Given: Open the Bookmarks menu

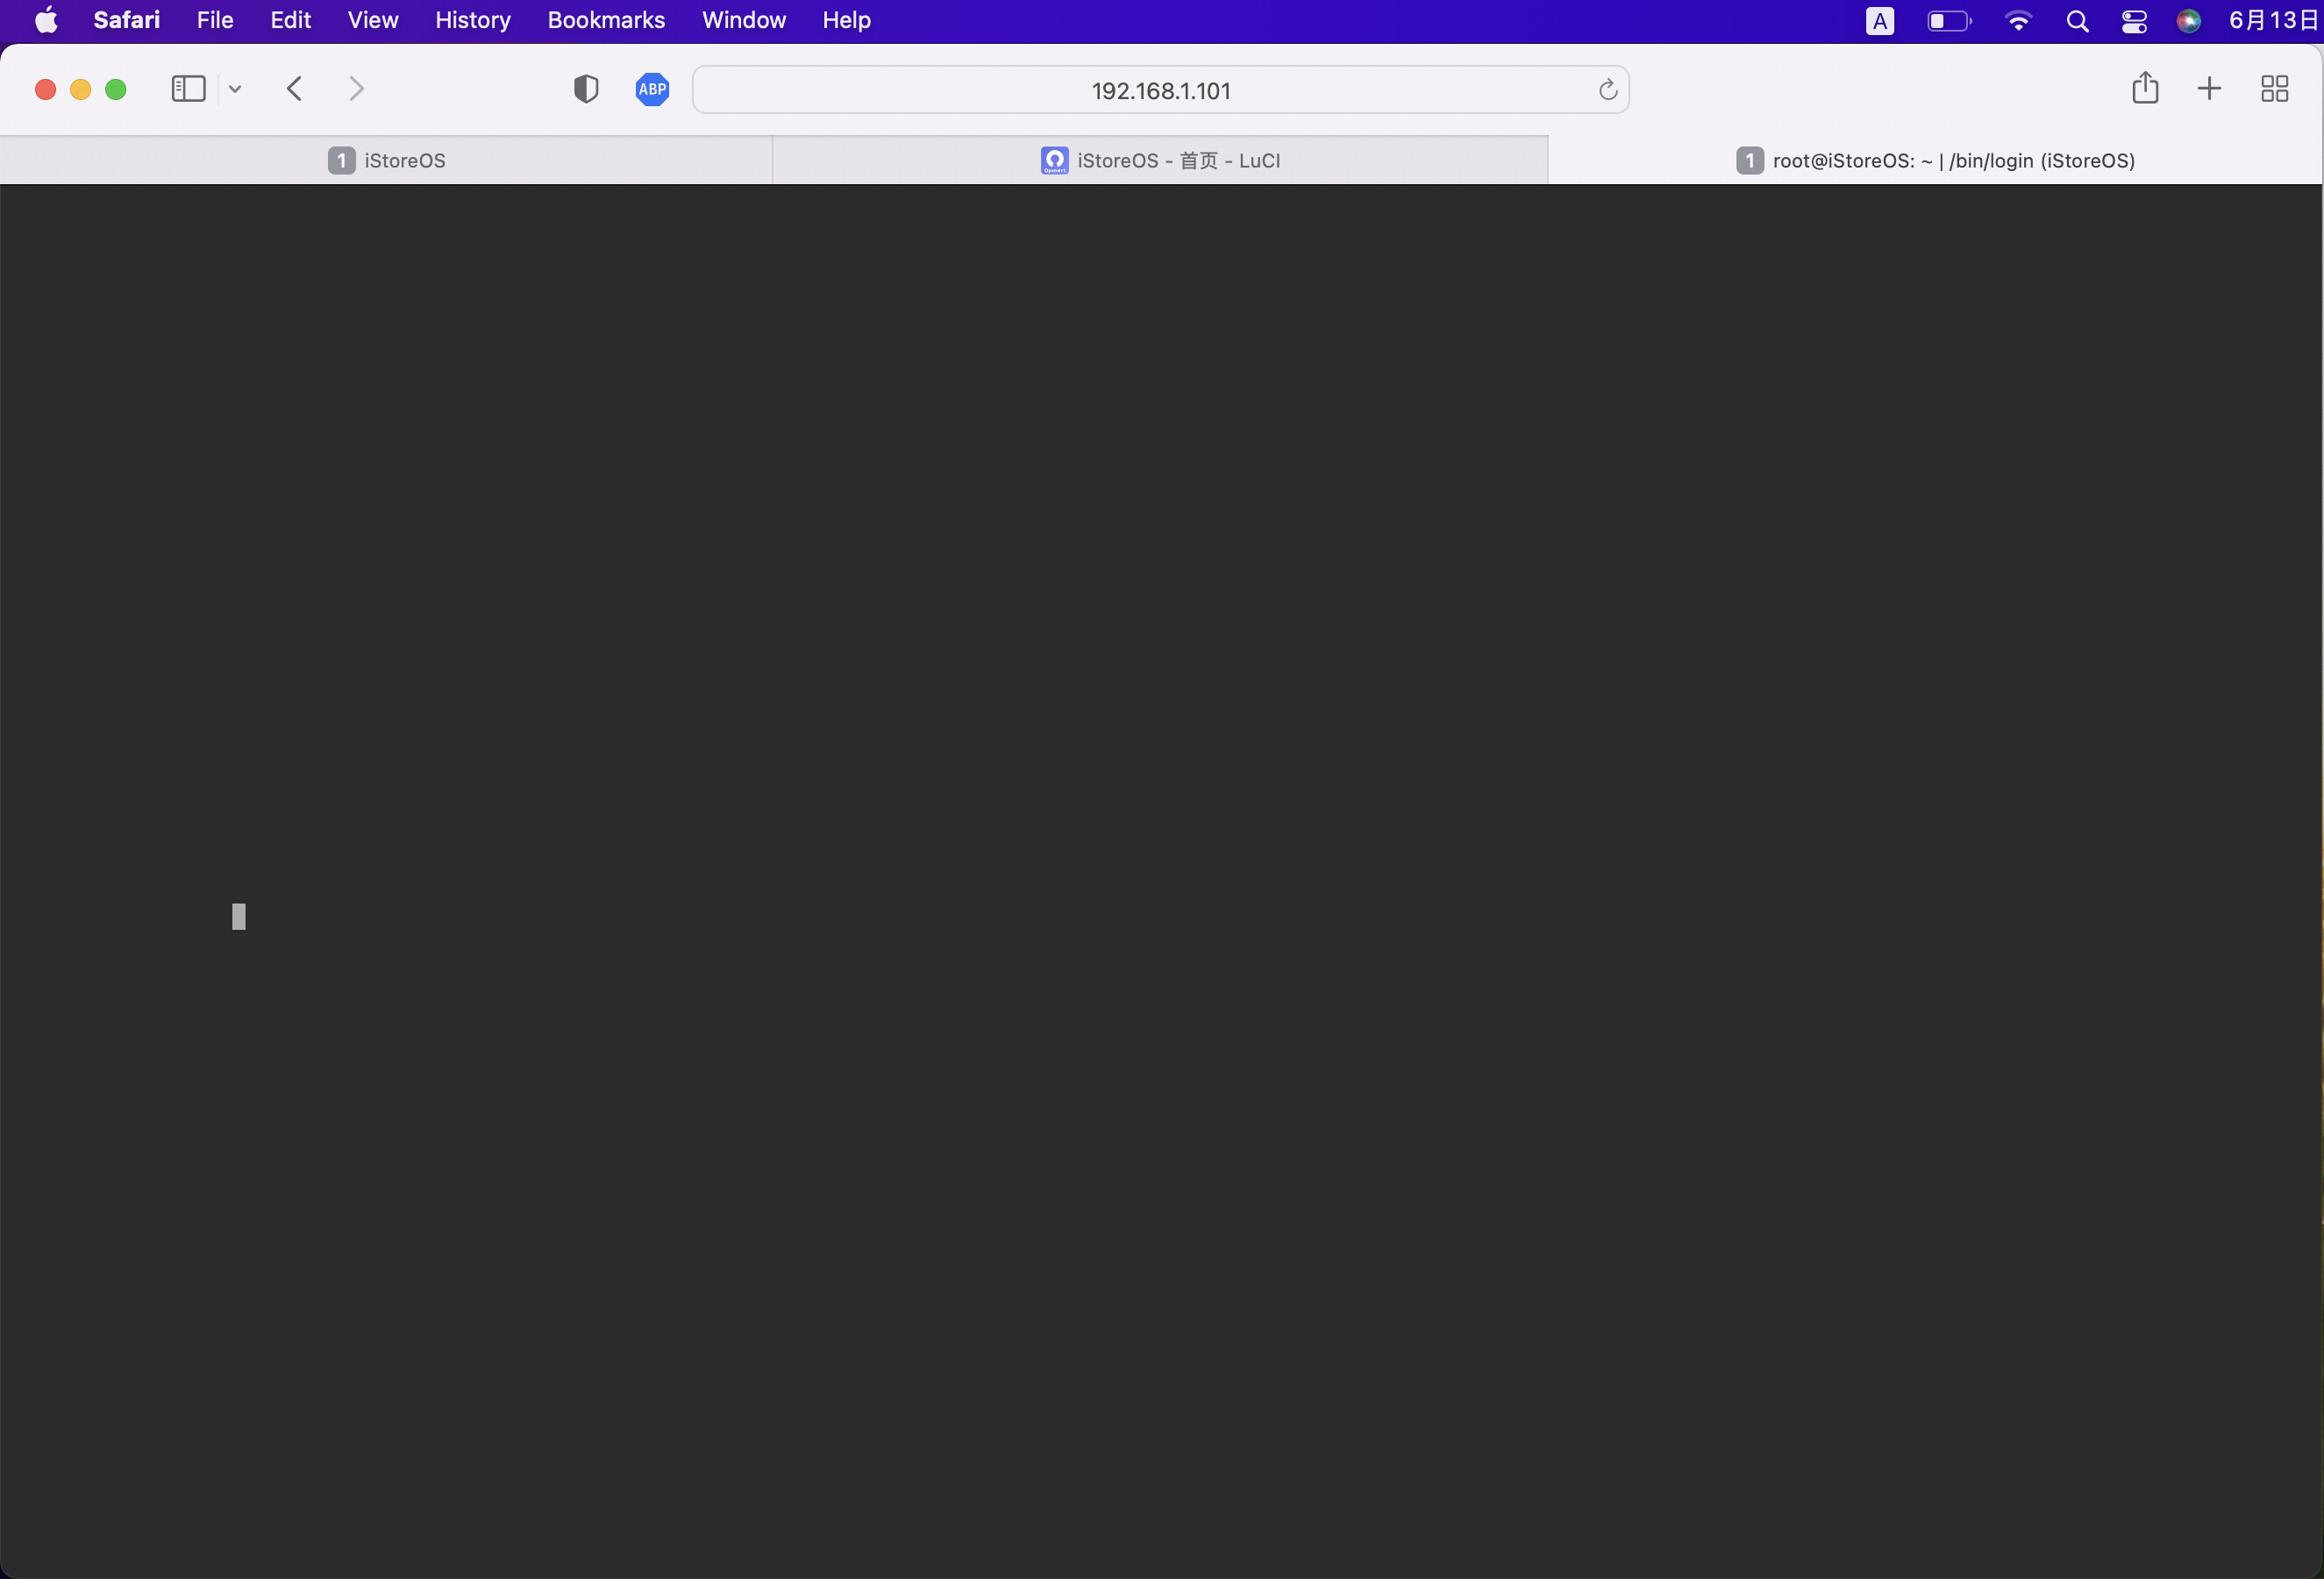Looking at the screenshot, I should pos(606,20).
